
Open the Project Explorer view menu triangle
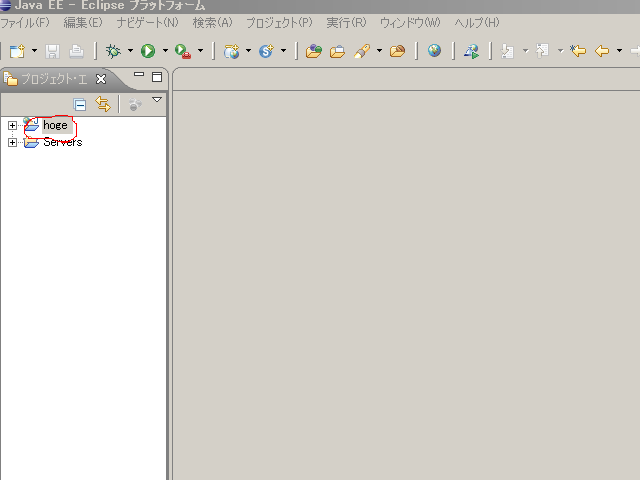157,100
